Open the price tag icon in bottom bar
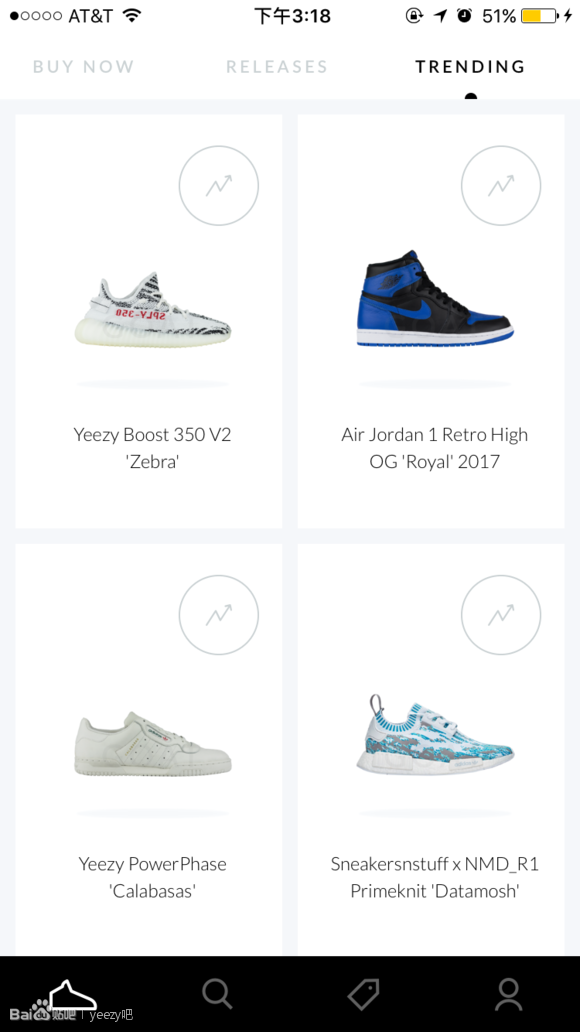The image size is (580, 1032). (x=363, y=994)
